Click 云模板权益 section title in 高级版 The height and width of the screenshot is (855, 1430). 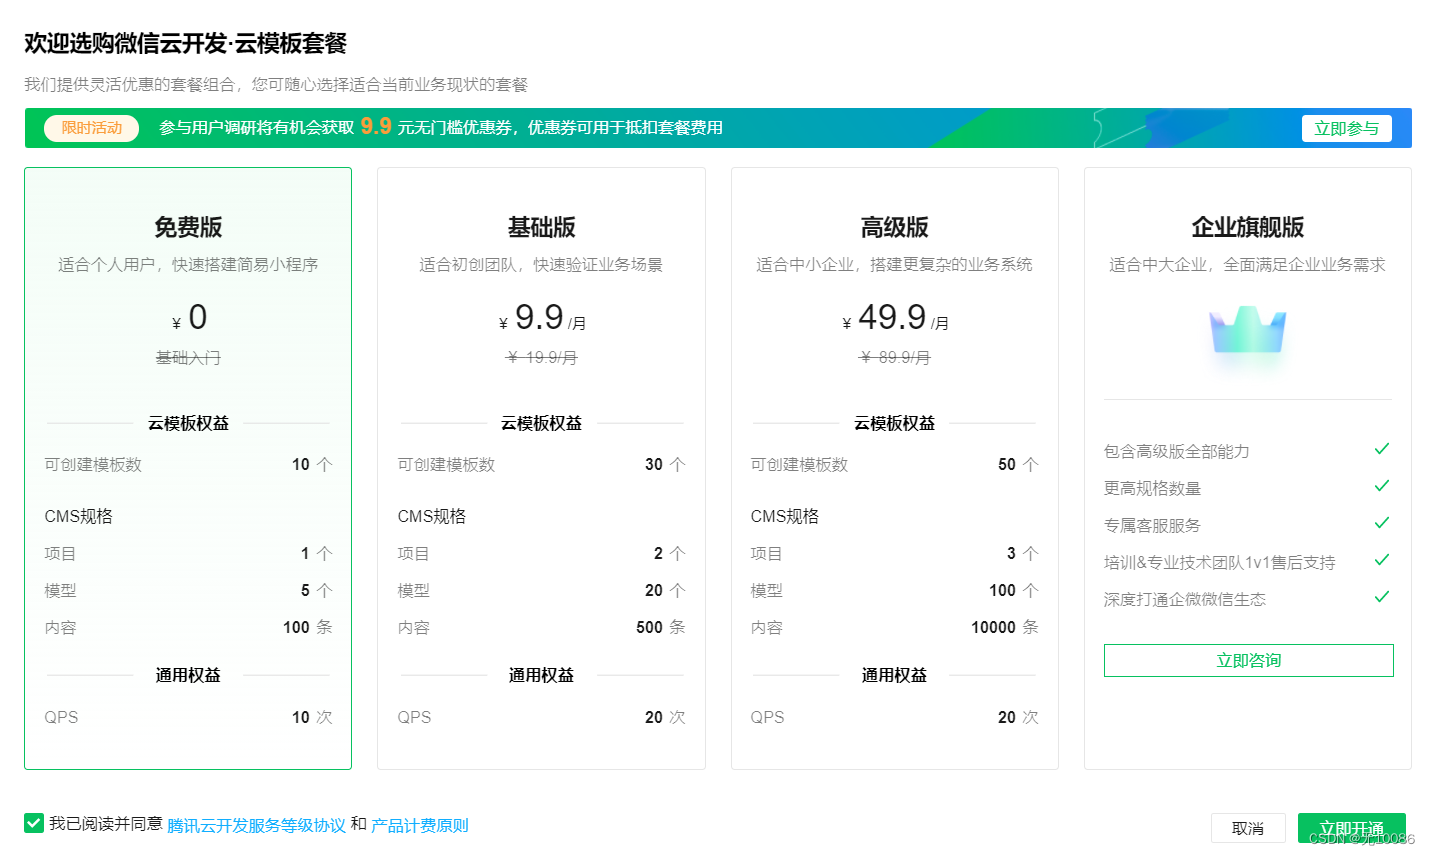point(894,423)
